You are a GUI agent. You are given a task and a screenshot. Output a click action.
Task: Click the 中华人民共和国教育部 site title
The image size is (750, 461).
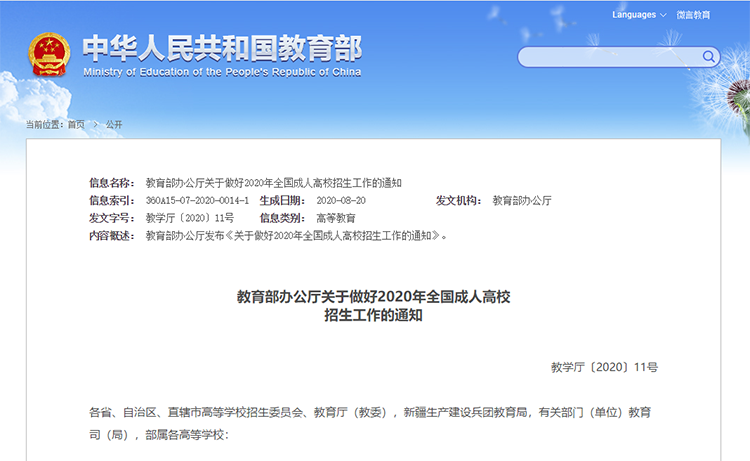pos(222,48)
